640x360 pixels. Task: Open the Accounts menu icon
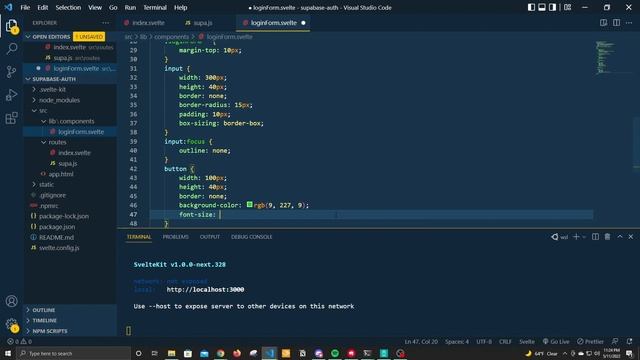[11, 301]
